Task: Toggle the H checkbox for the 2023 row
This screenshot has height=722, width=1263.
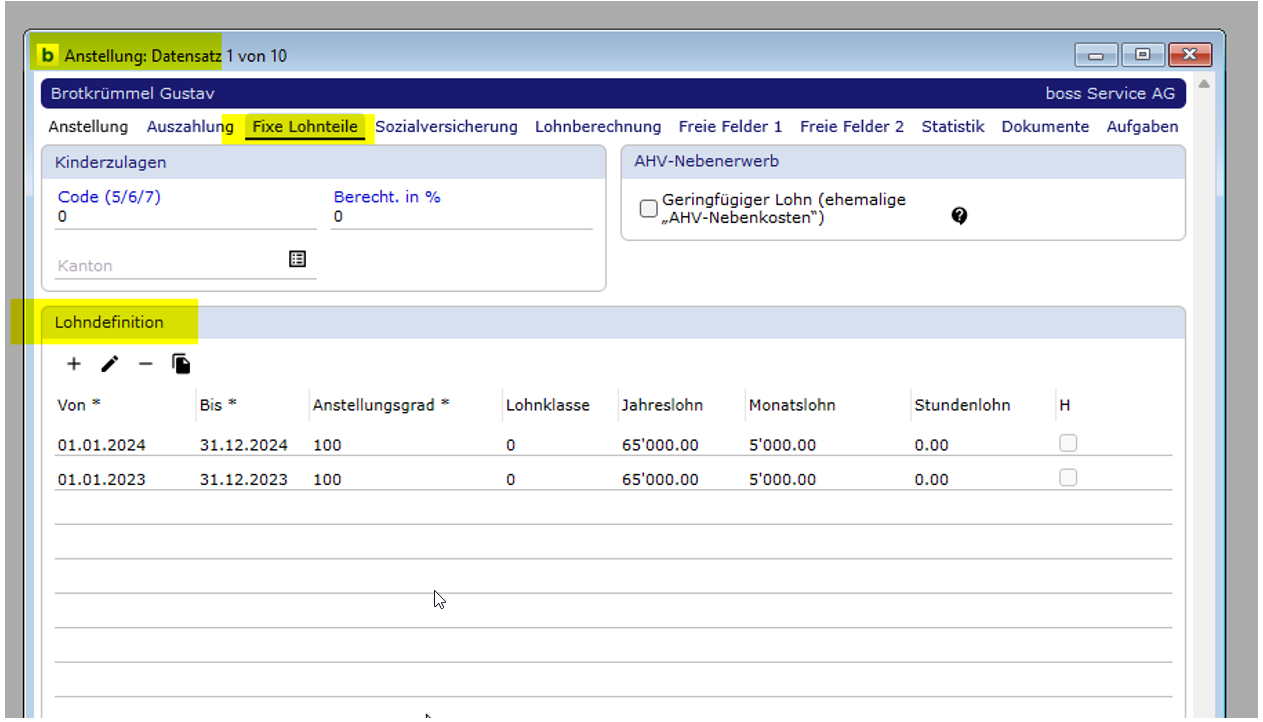Action: point(1068,478)
